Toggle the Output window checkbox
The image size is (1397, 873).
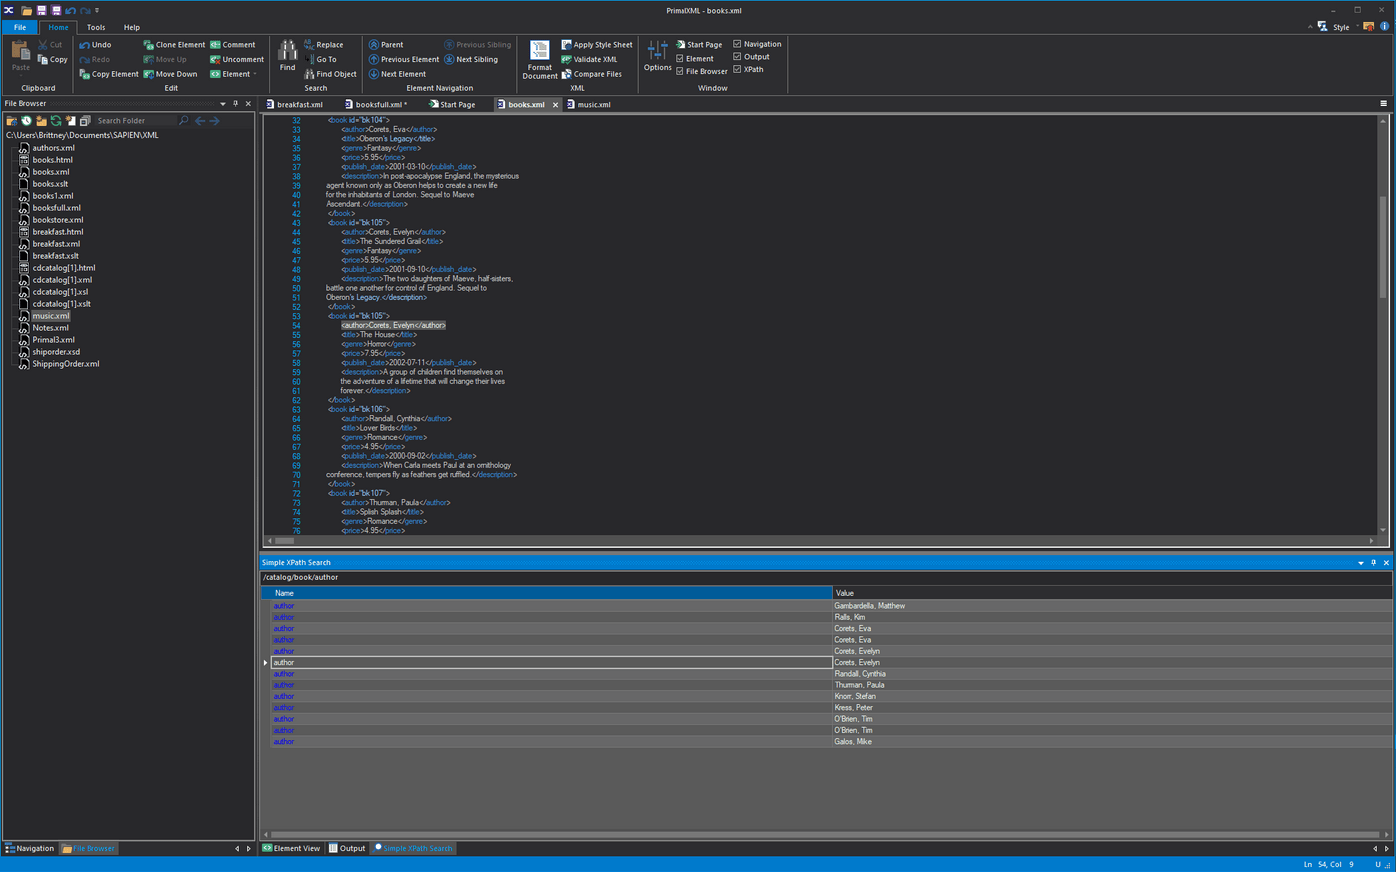click(751, 57)
